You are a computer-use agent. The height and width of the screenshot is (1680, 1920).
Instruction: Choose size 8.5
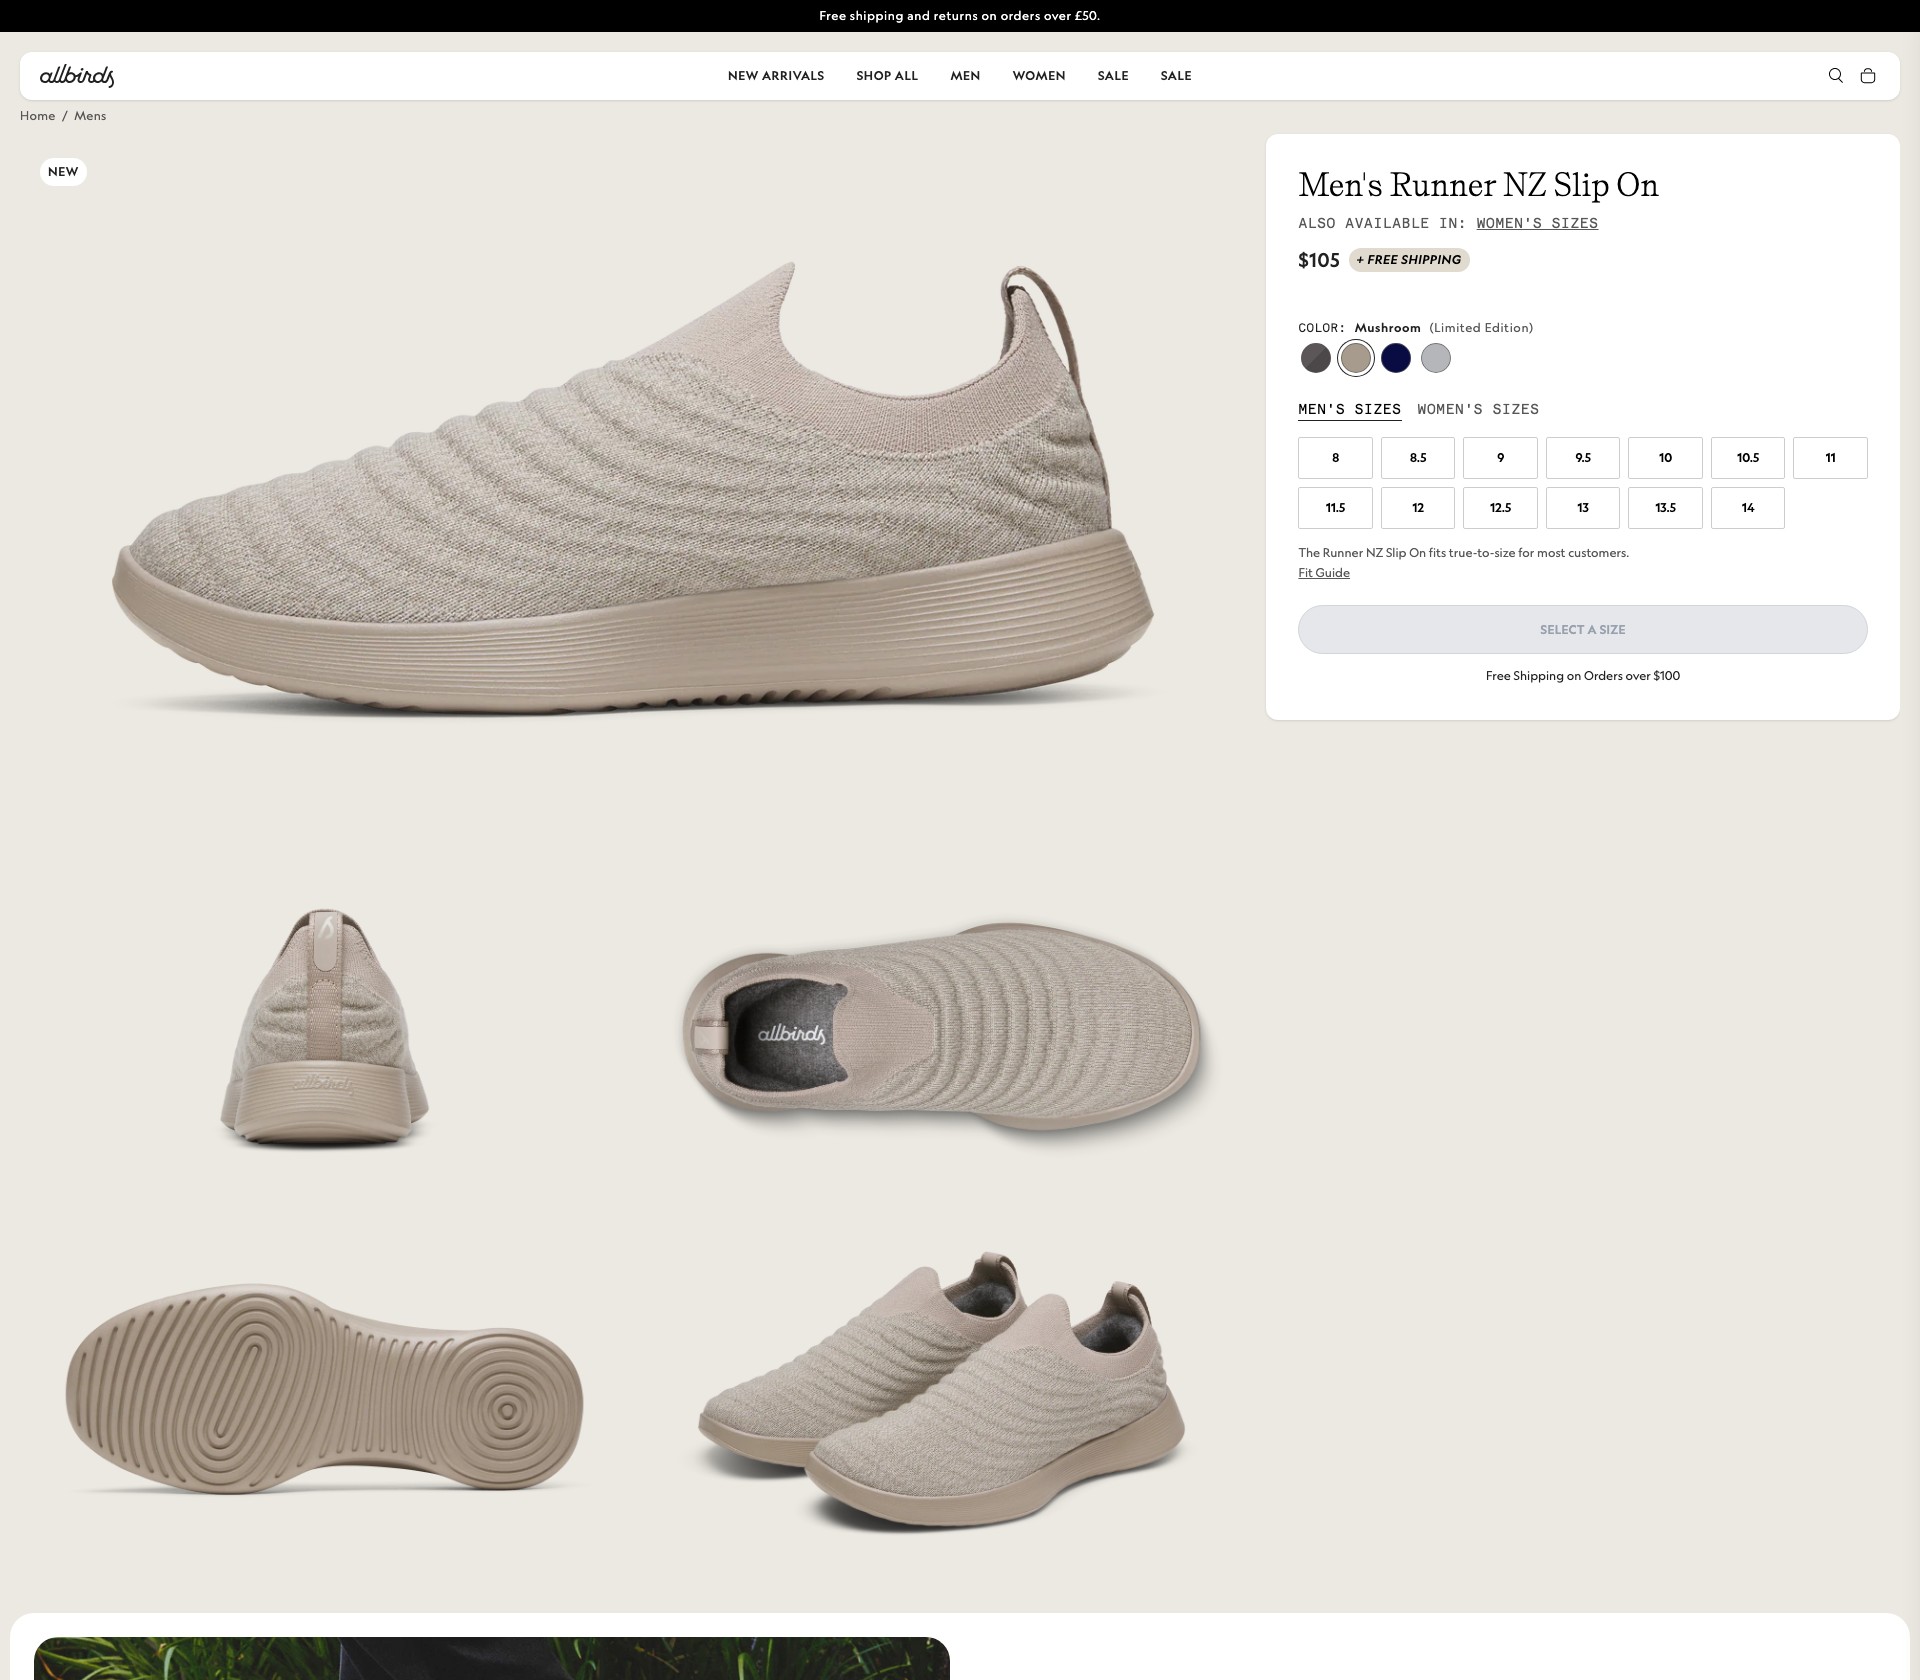coord(1418,458)
